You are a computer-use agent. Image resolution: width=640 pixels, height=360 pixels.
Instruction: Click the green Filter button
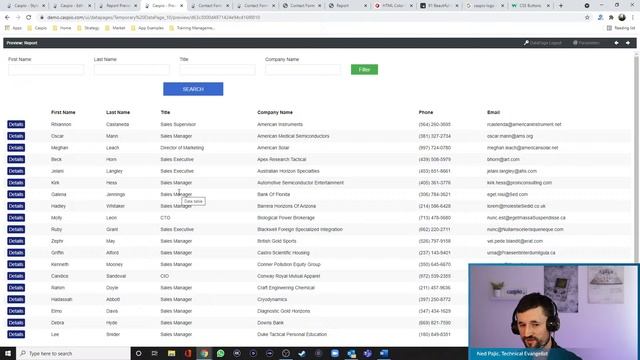[364, 69]
